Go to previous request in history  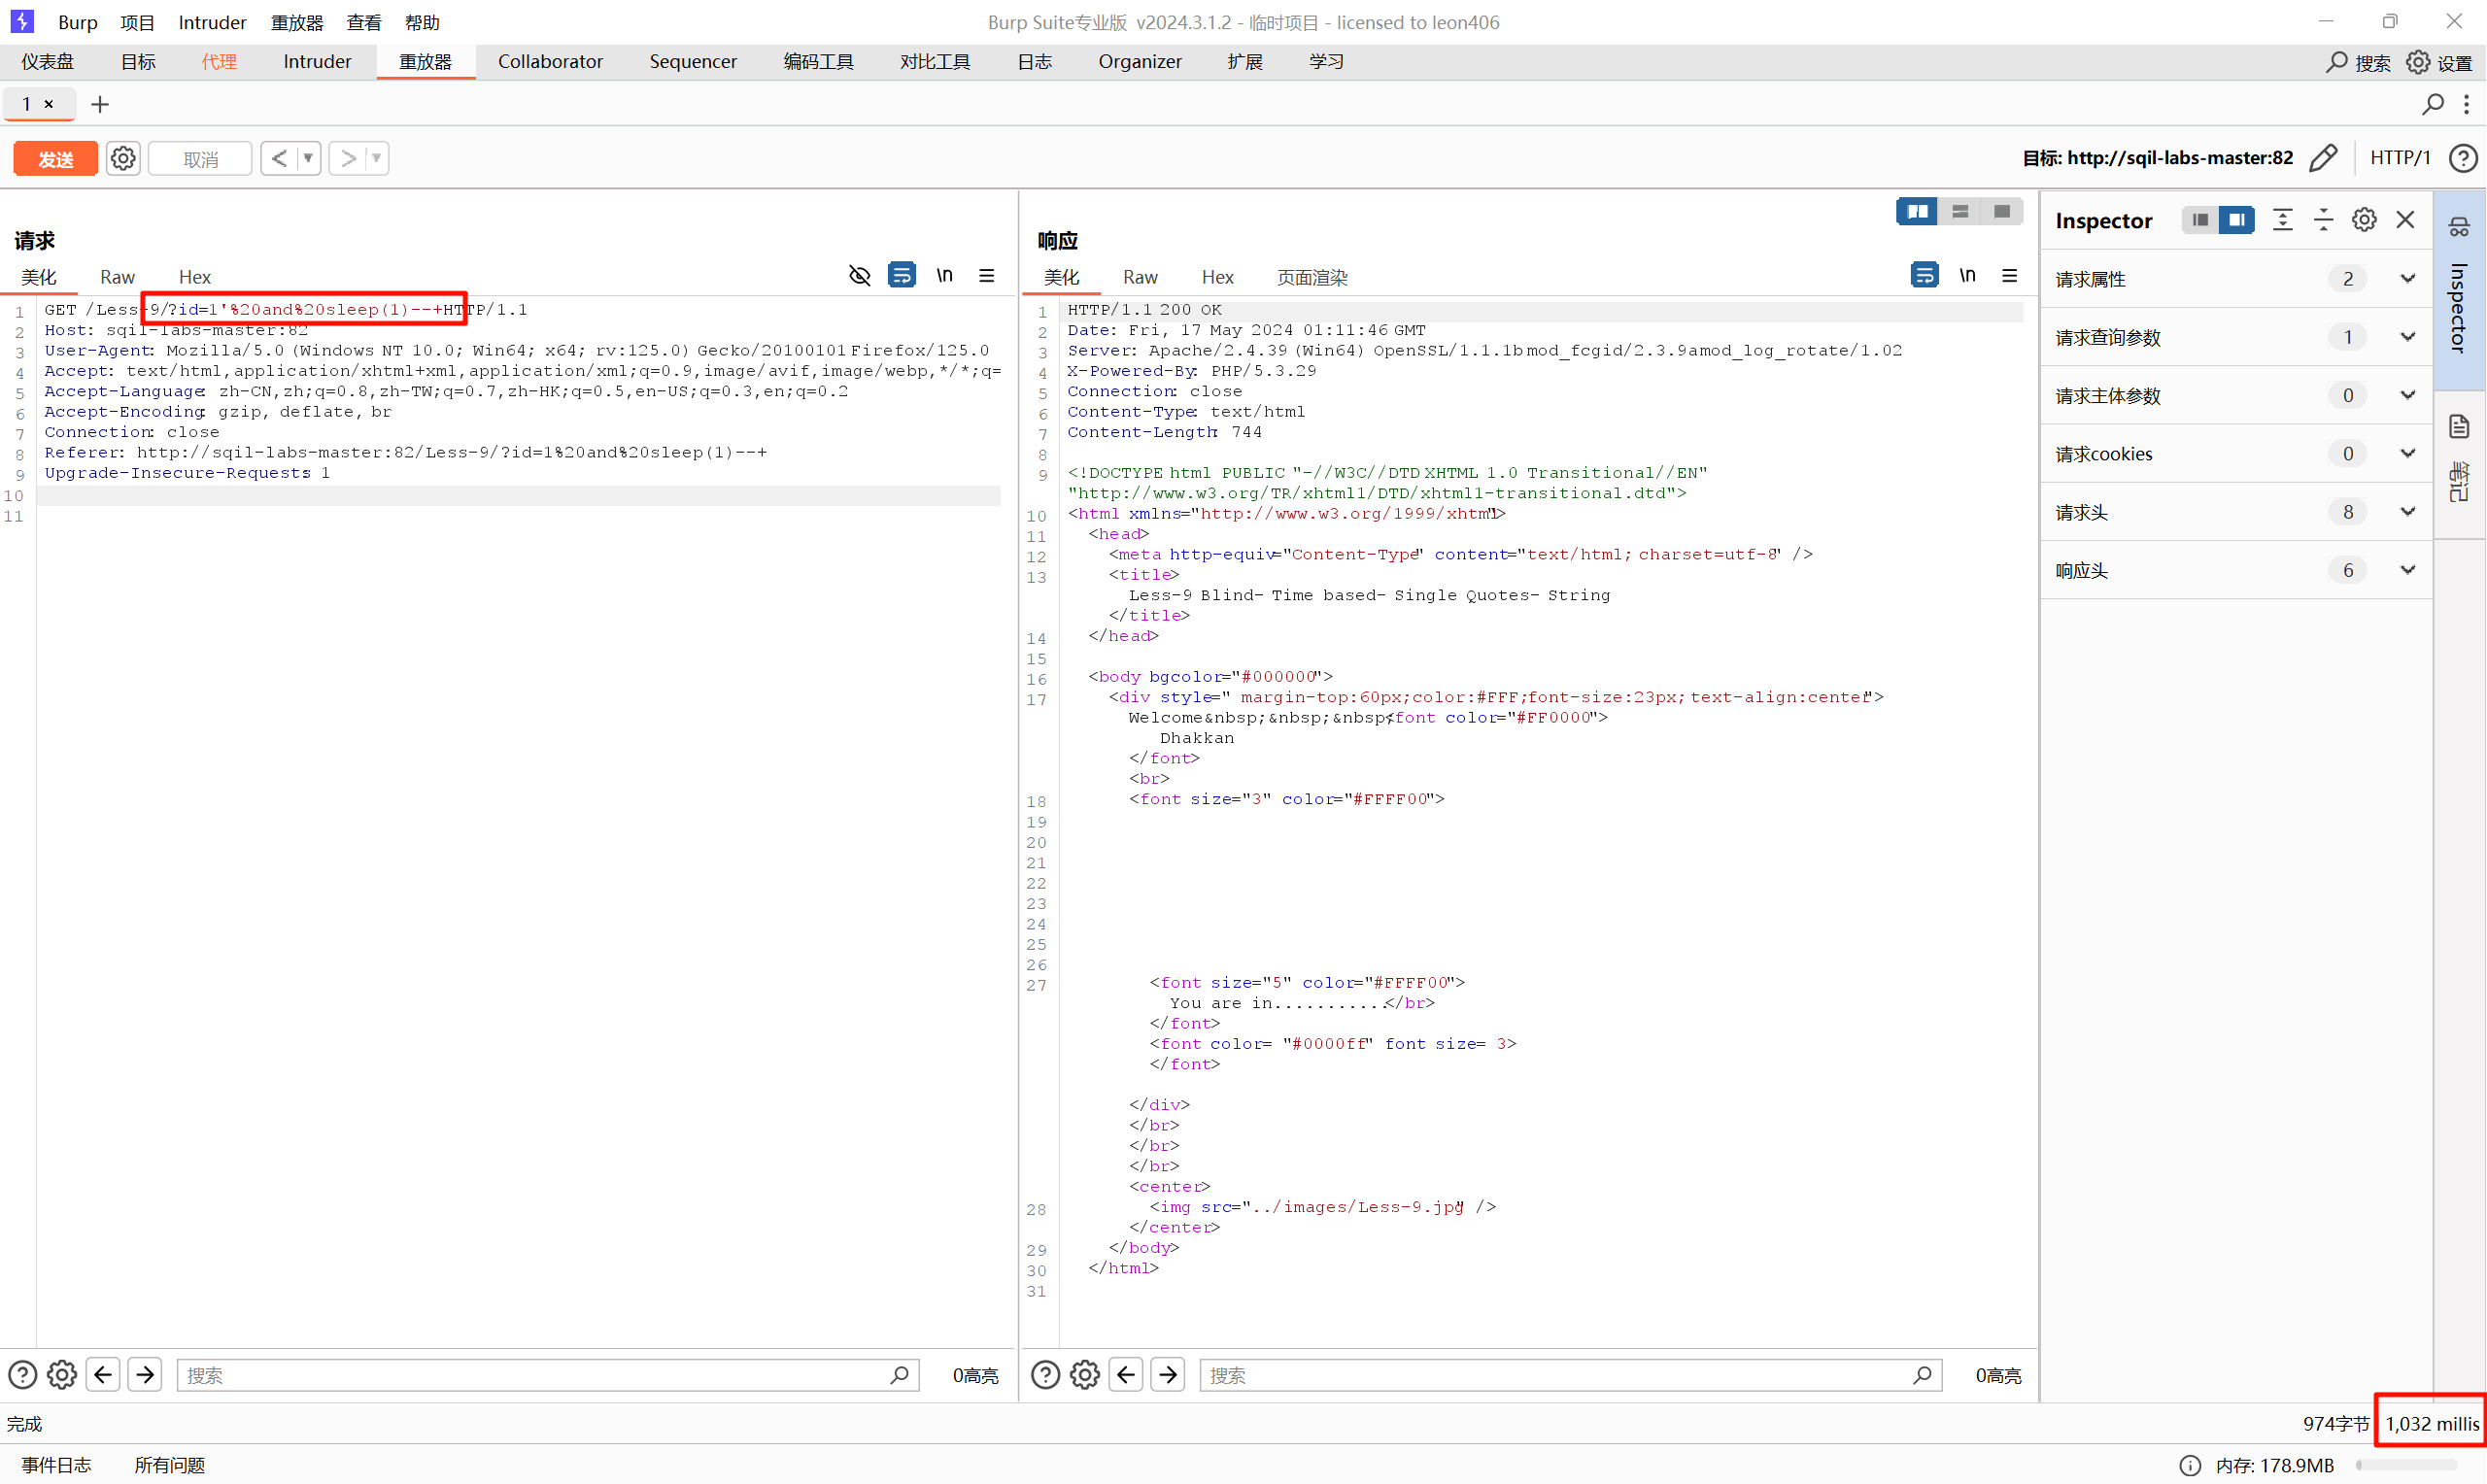pos(279,158)
